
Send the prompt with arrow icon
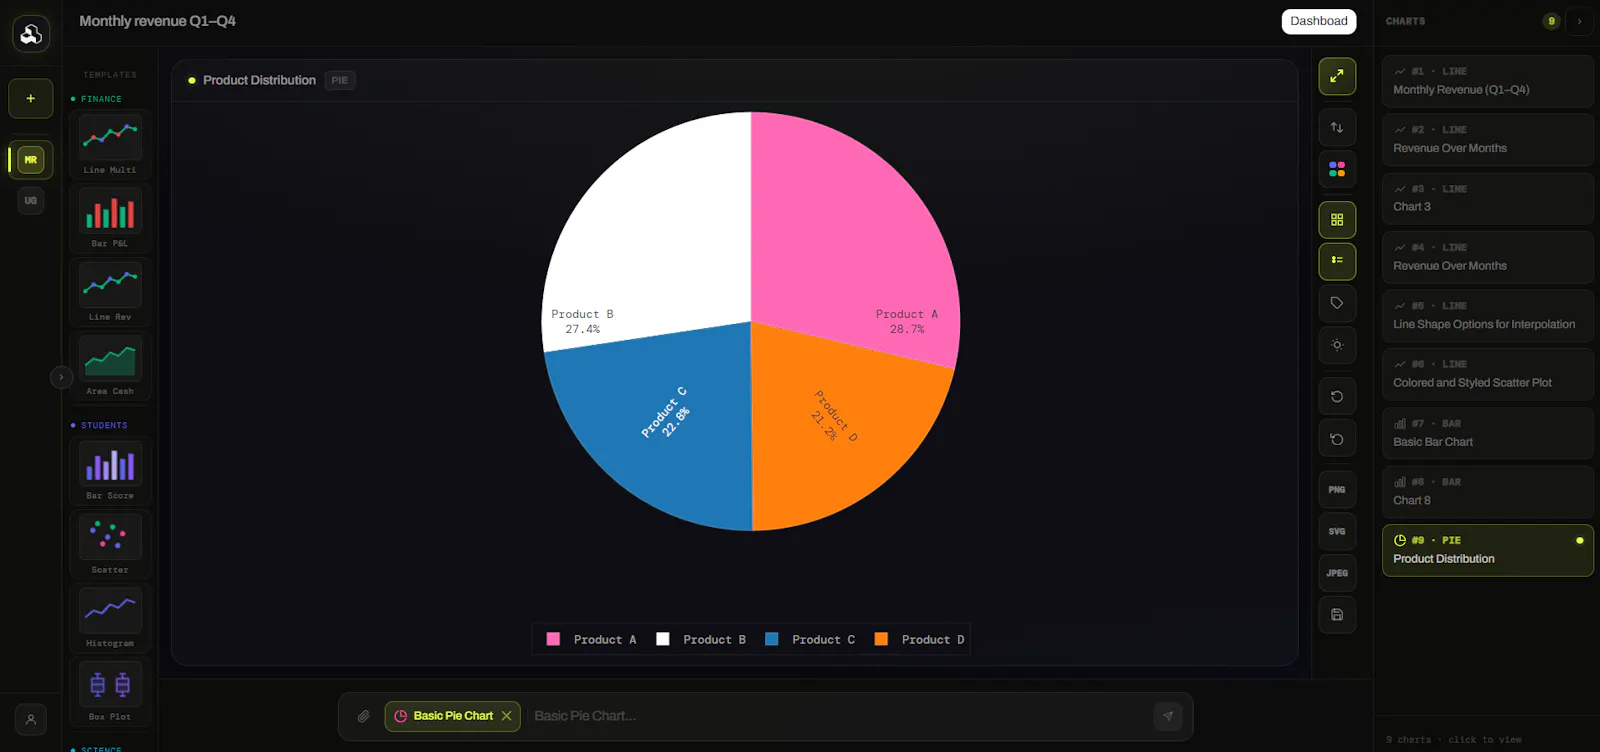coord(1167,716)
